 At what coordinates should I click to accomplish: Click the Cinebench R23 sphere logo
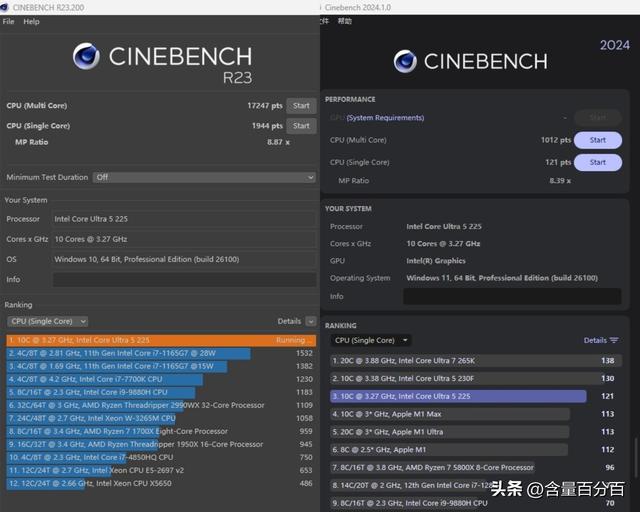pos(86,56)
